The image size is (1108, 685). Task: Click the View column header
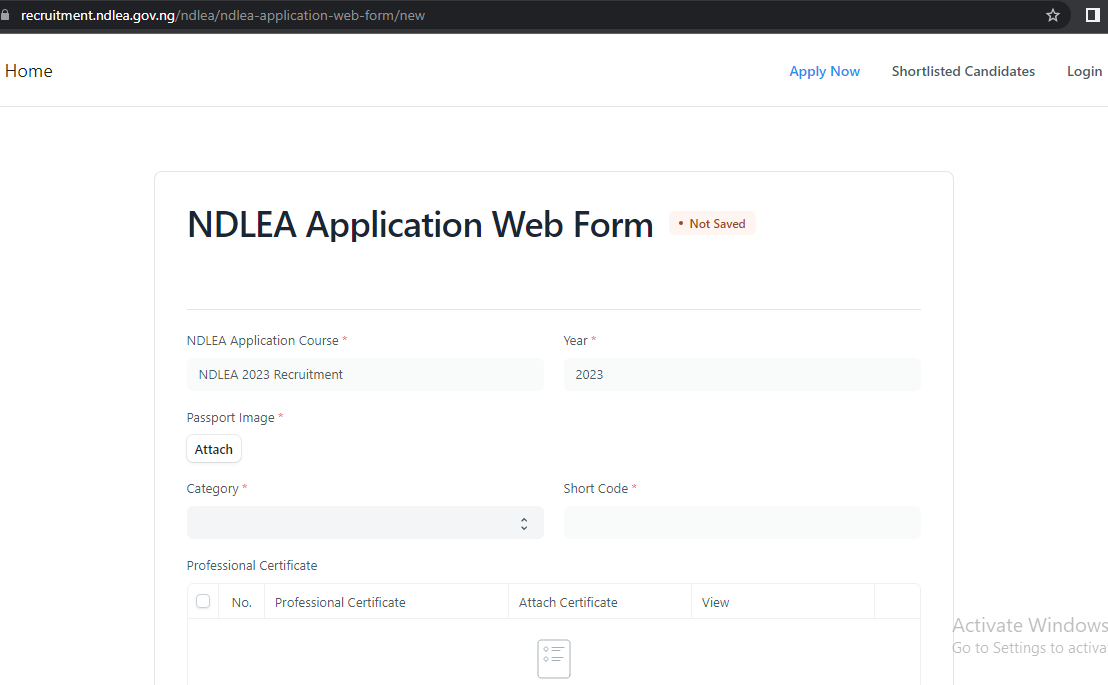point(715,602)
